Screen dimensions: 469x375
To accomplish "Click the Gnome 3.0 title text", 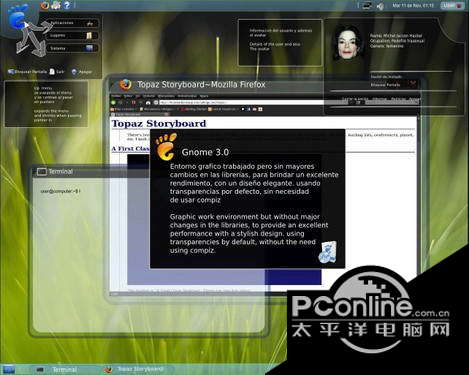I will coord(205,152).
